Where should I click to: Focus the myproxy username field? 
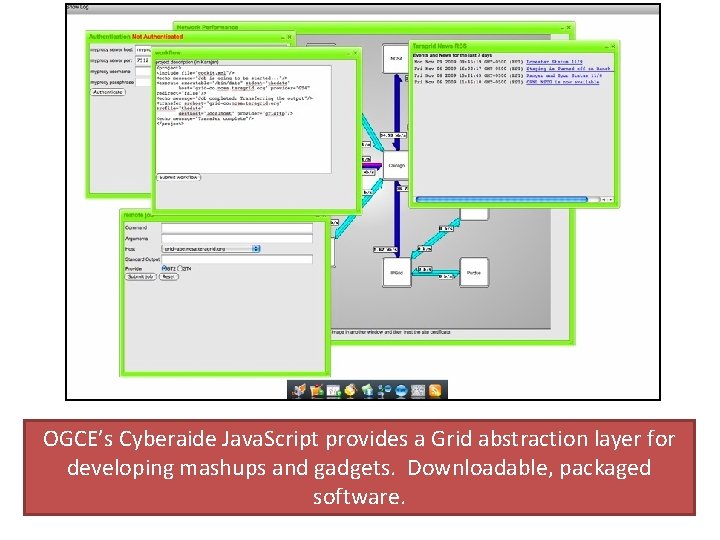point(143,72)
